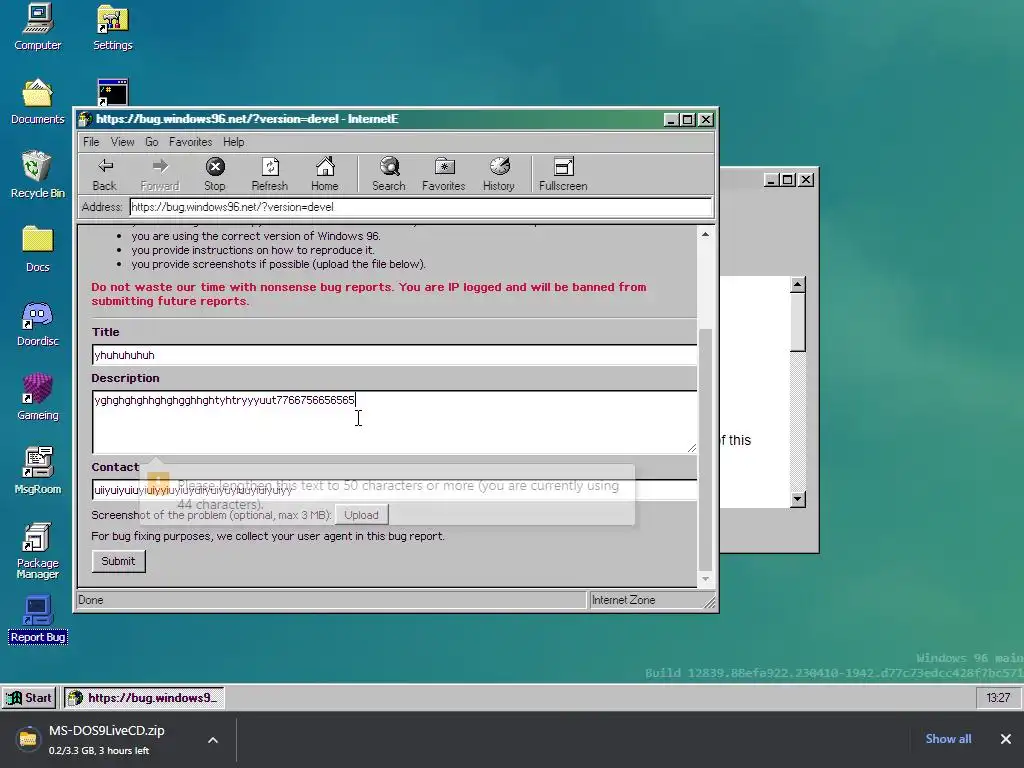Click page scrollbar up arrow in InternetE
Image resolution: width=1024 pixels, height=768 pixels.
coord(705,234)
